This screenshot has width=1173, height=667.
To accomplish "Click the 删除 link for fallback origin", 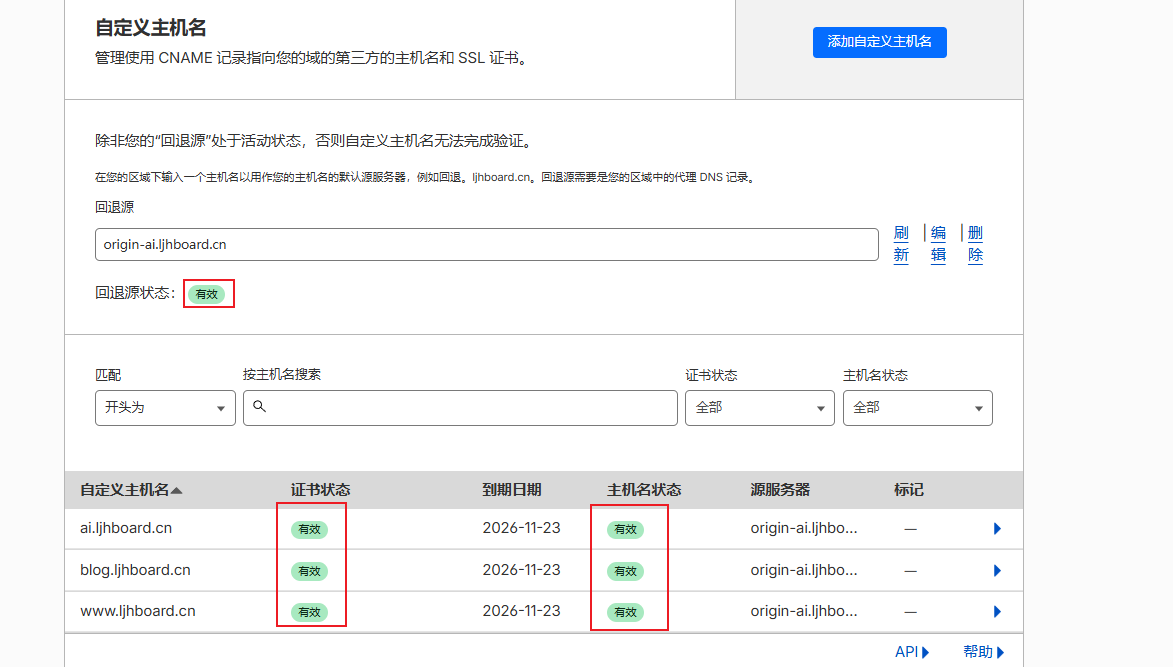I will click(x=975, y=244).
